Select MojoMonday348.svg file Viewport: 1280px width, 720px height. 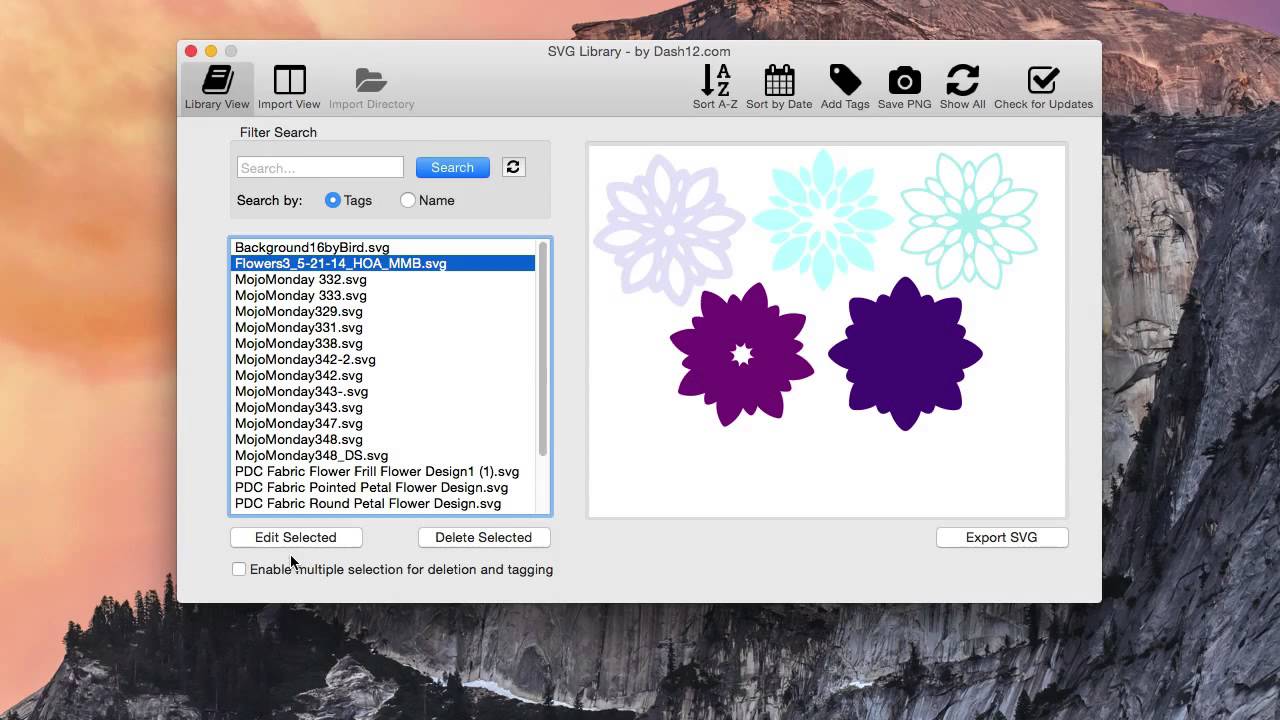(x=383, y=439)
